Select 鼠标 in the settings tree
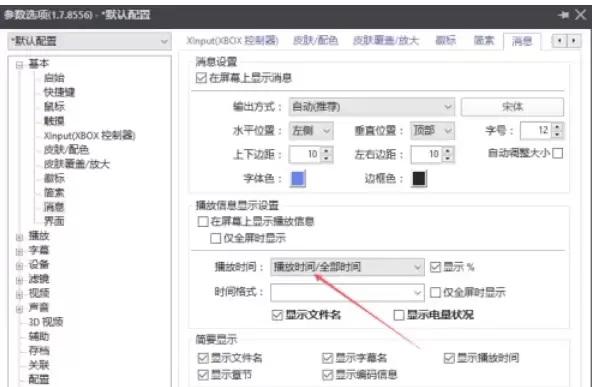The image size is (592, 387). click(54, 106)
